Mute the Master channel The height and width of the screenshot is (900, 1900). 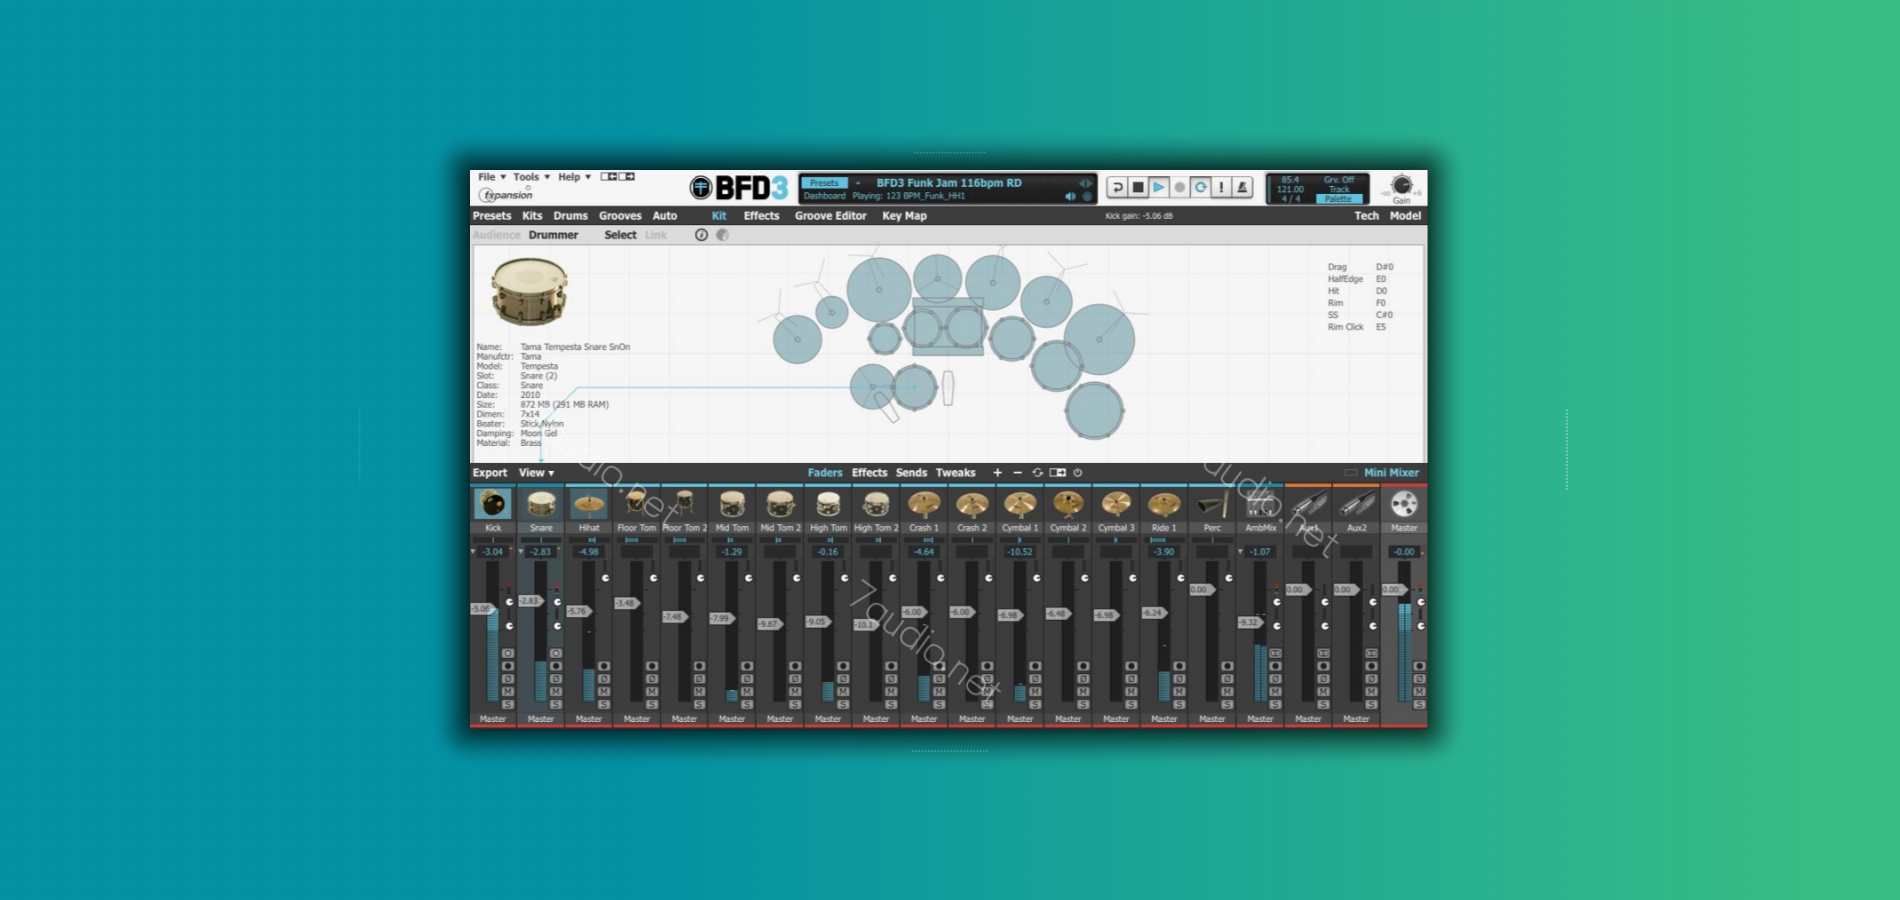(x=1419, y=692)
